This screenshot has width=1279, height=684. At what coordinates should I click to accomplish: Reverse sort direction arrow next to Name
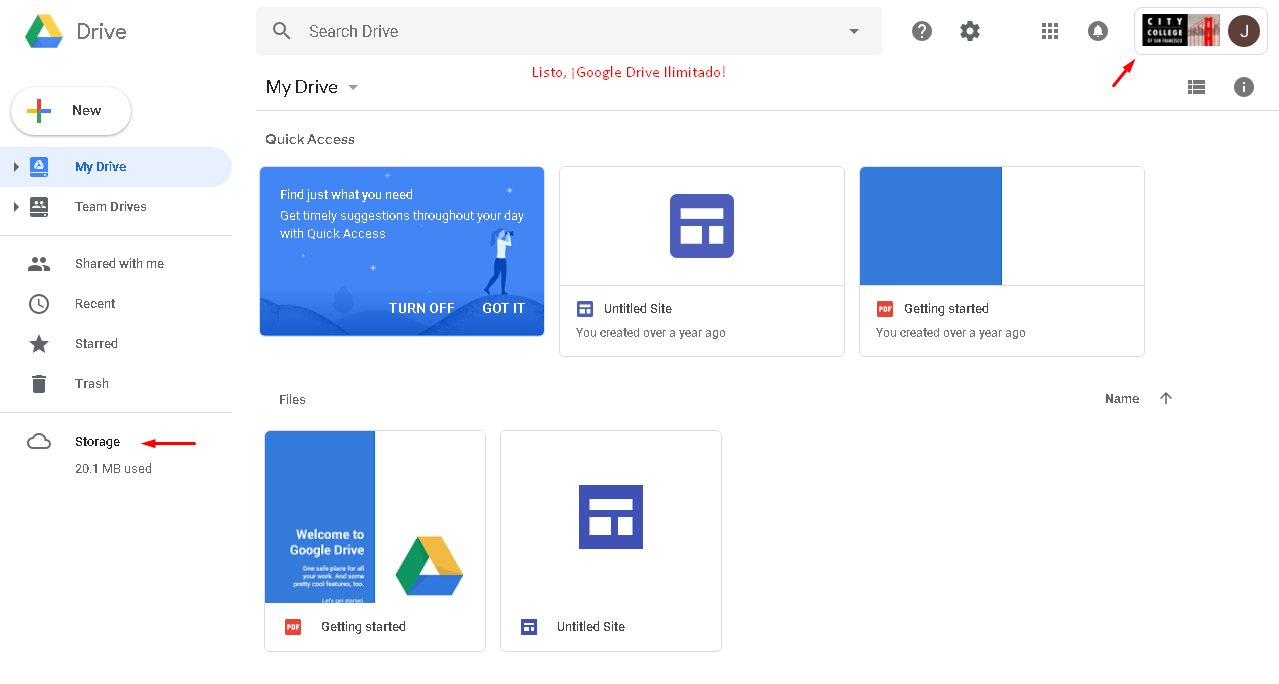pyautogui.click(x=1165, y=398)
